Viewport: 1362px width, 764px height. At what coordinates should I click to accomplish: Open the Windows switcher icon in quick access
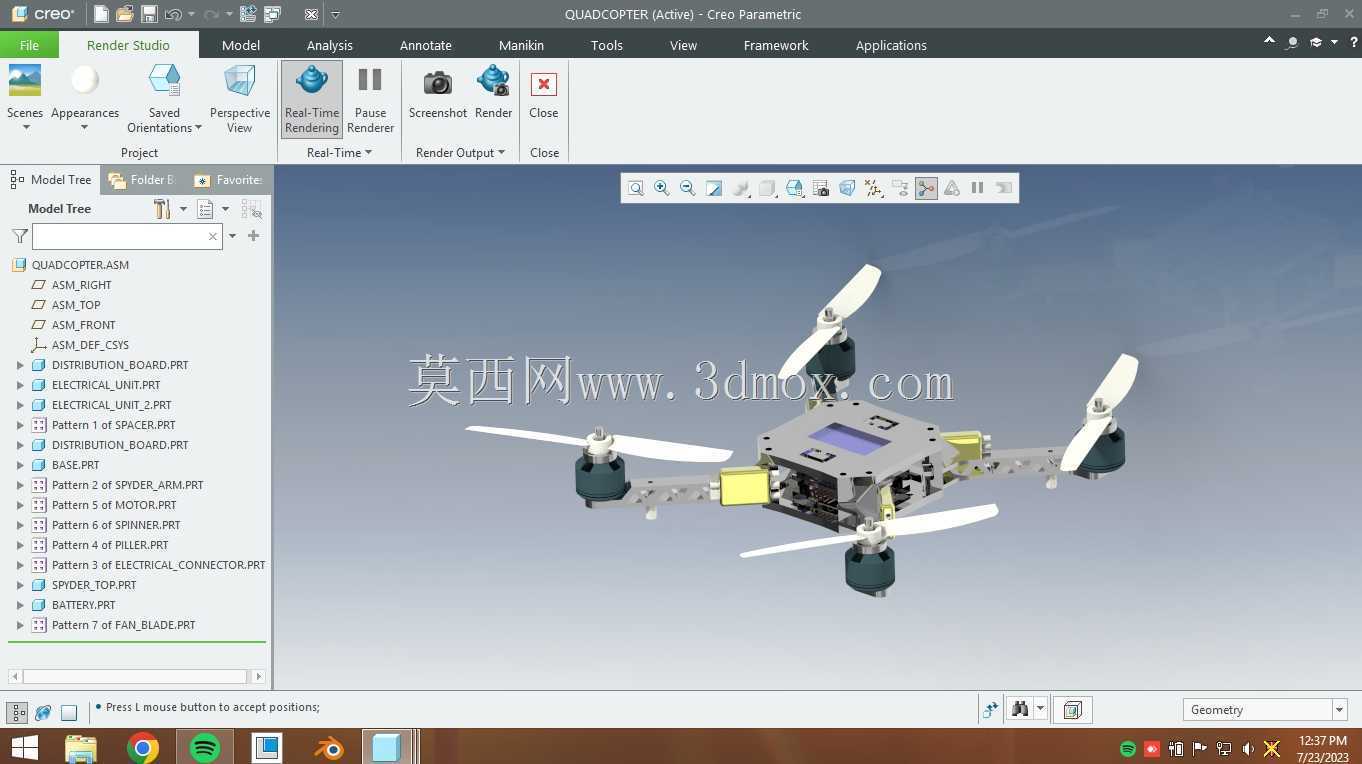(x=272, y=14)
